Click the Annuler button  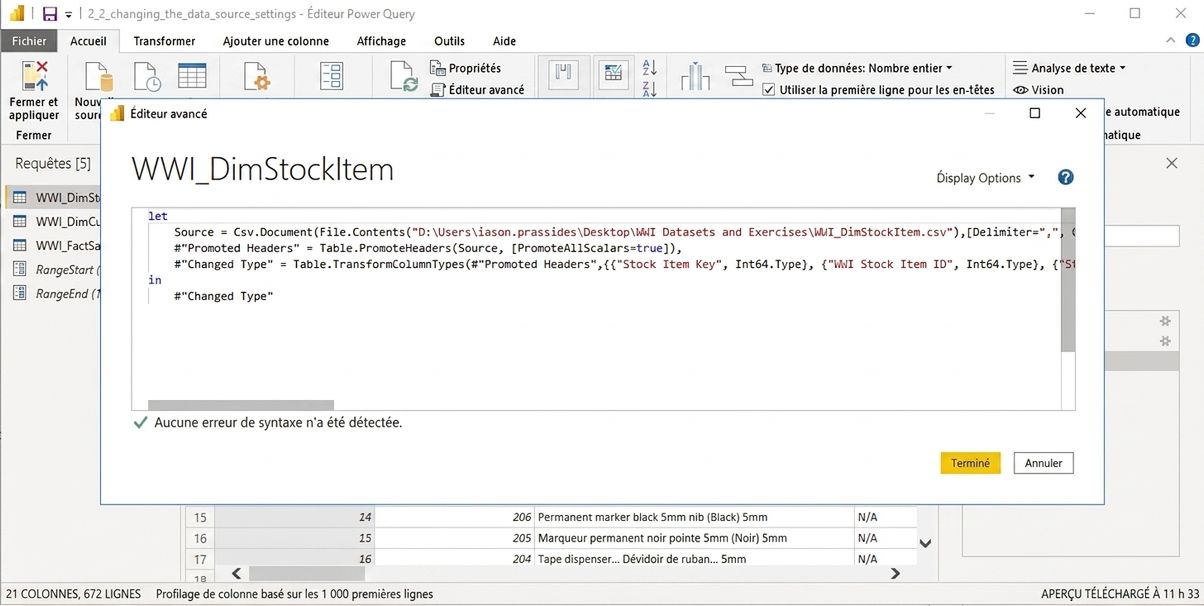(1044, 463)
